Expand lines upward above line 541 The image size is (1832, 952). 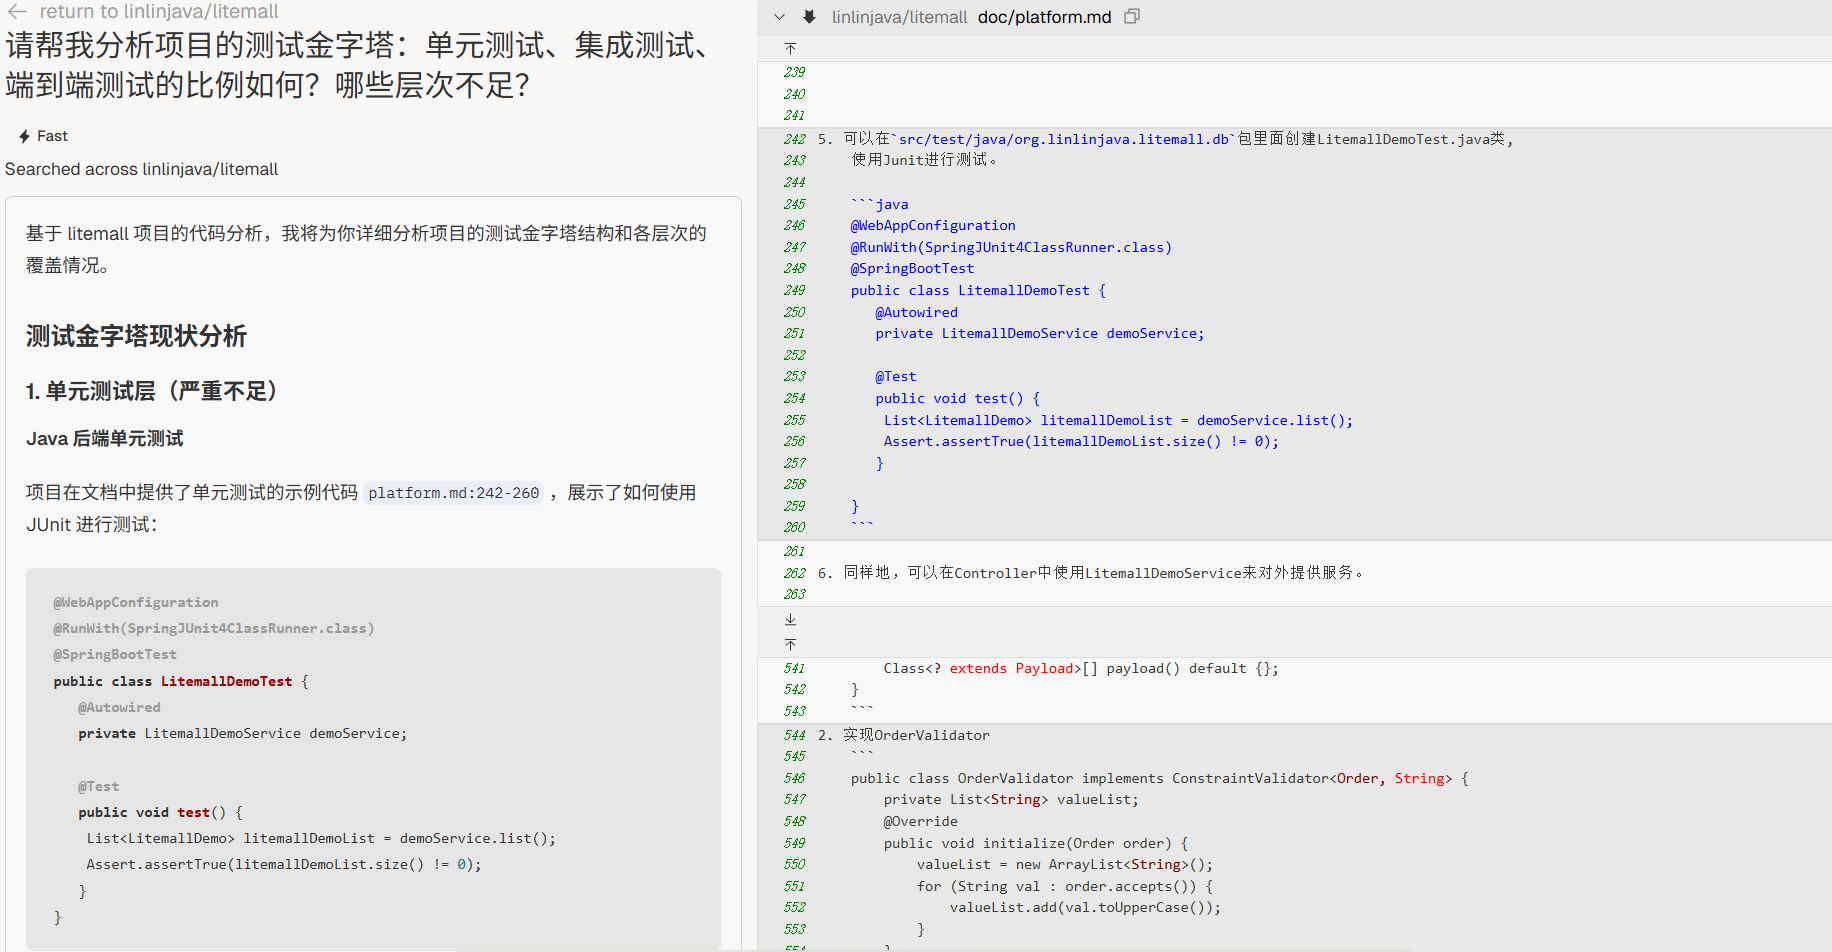click(790, 645)
